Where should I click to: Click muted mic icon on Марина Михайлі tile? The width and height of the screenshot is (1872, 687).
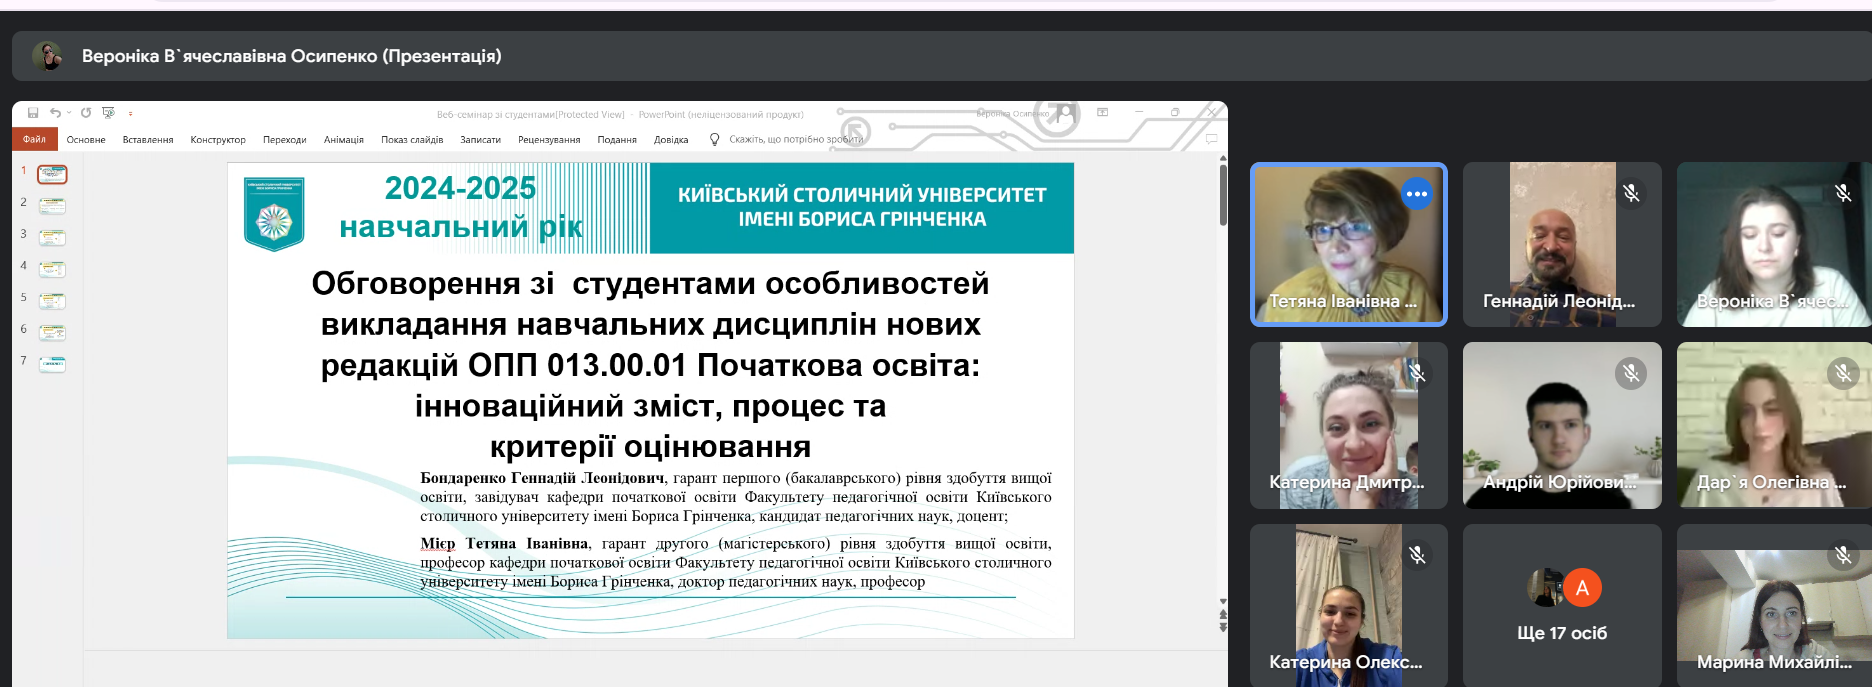(1843, 555)
